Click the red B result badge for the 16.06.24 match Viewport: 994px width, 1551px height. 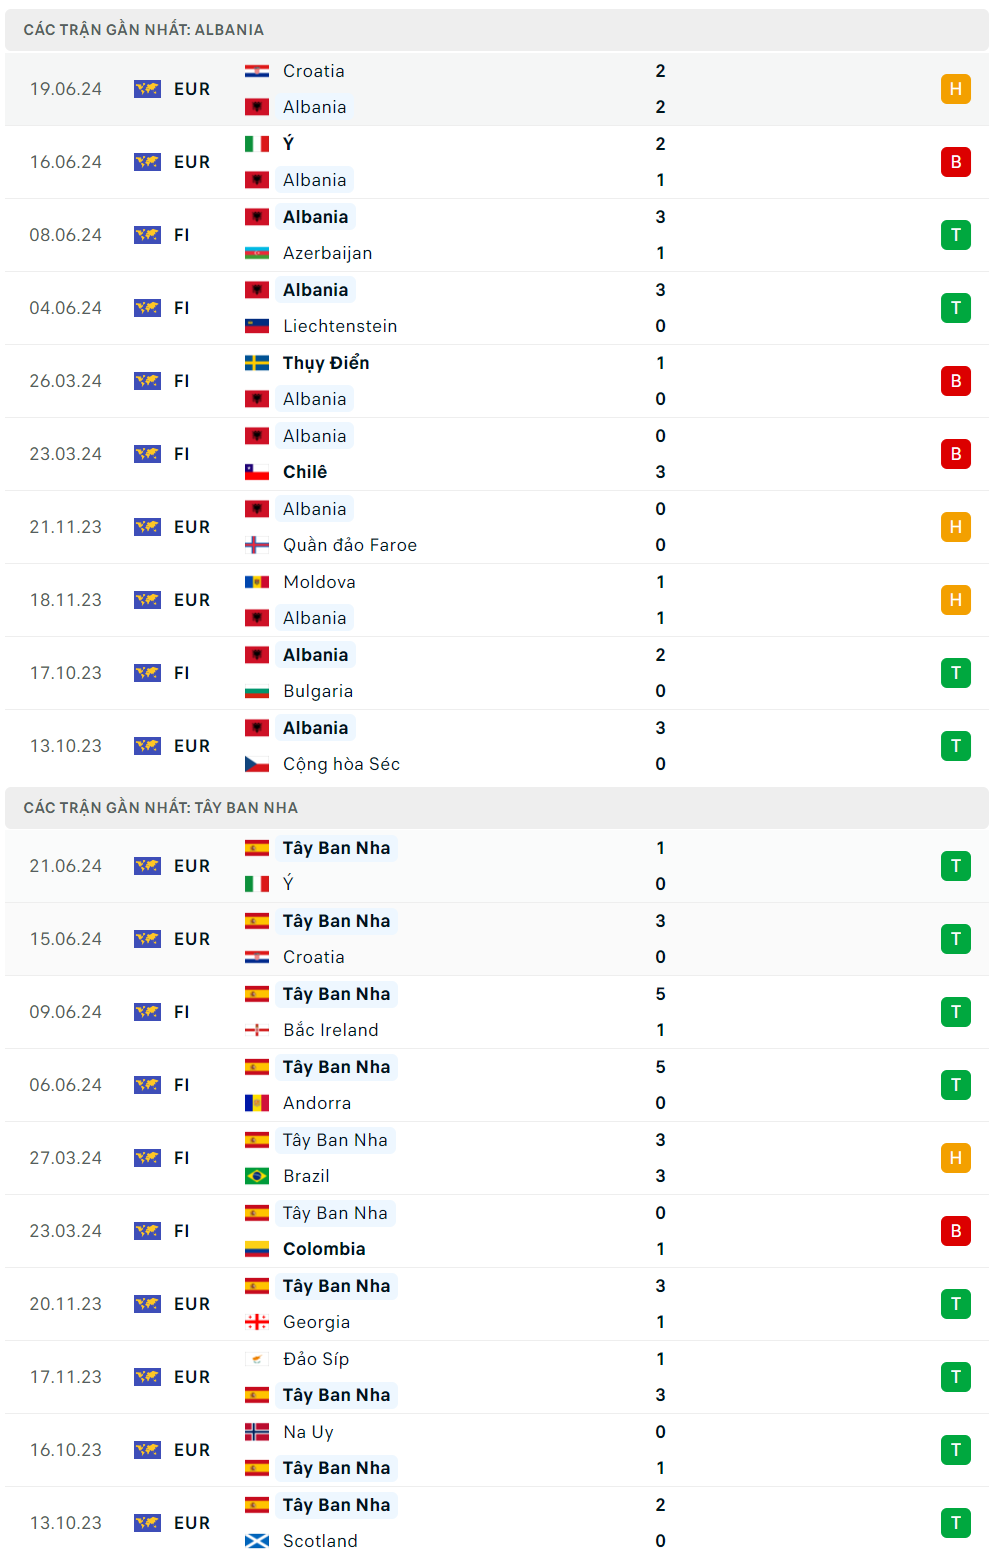[955, 162]
